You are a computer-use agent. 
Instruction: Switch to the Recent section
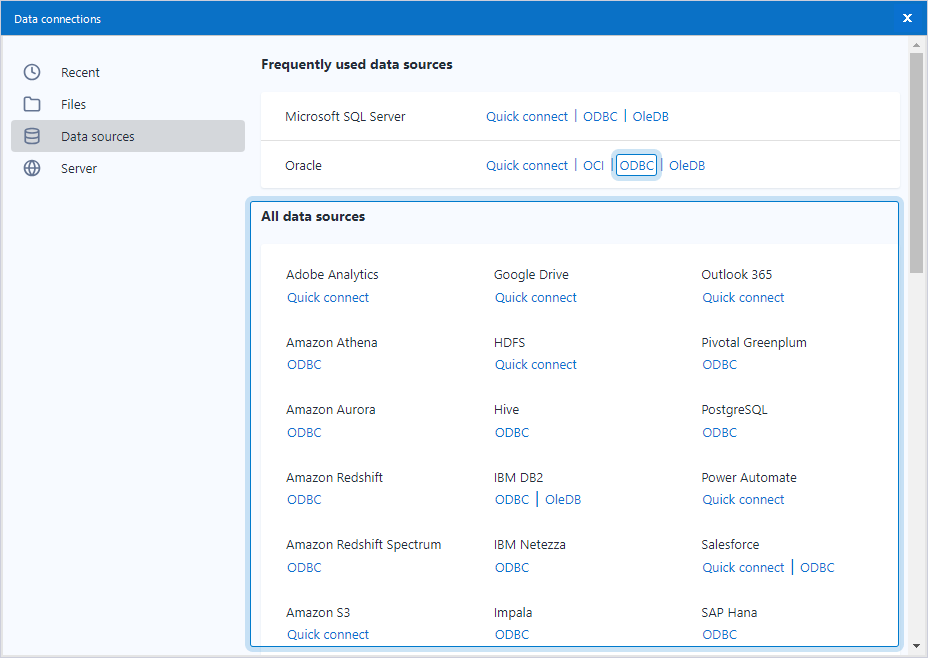pos(79,72)
